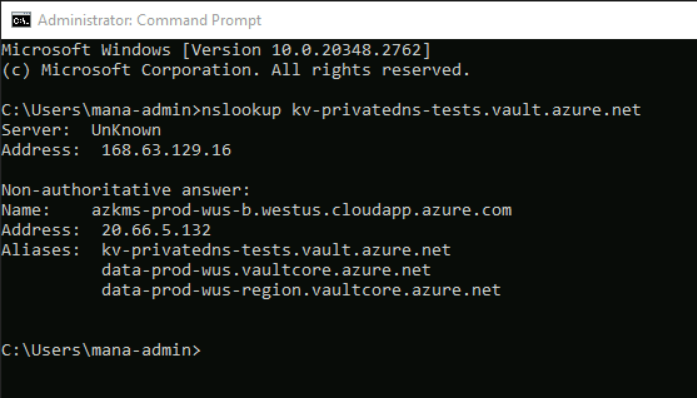The height and width of the screenshot is (398, 697).
Task: Click the Server: UnKnown line
Action: tap(81, 130)
